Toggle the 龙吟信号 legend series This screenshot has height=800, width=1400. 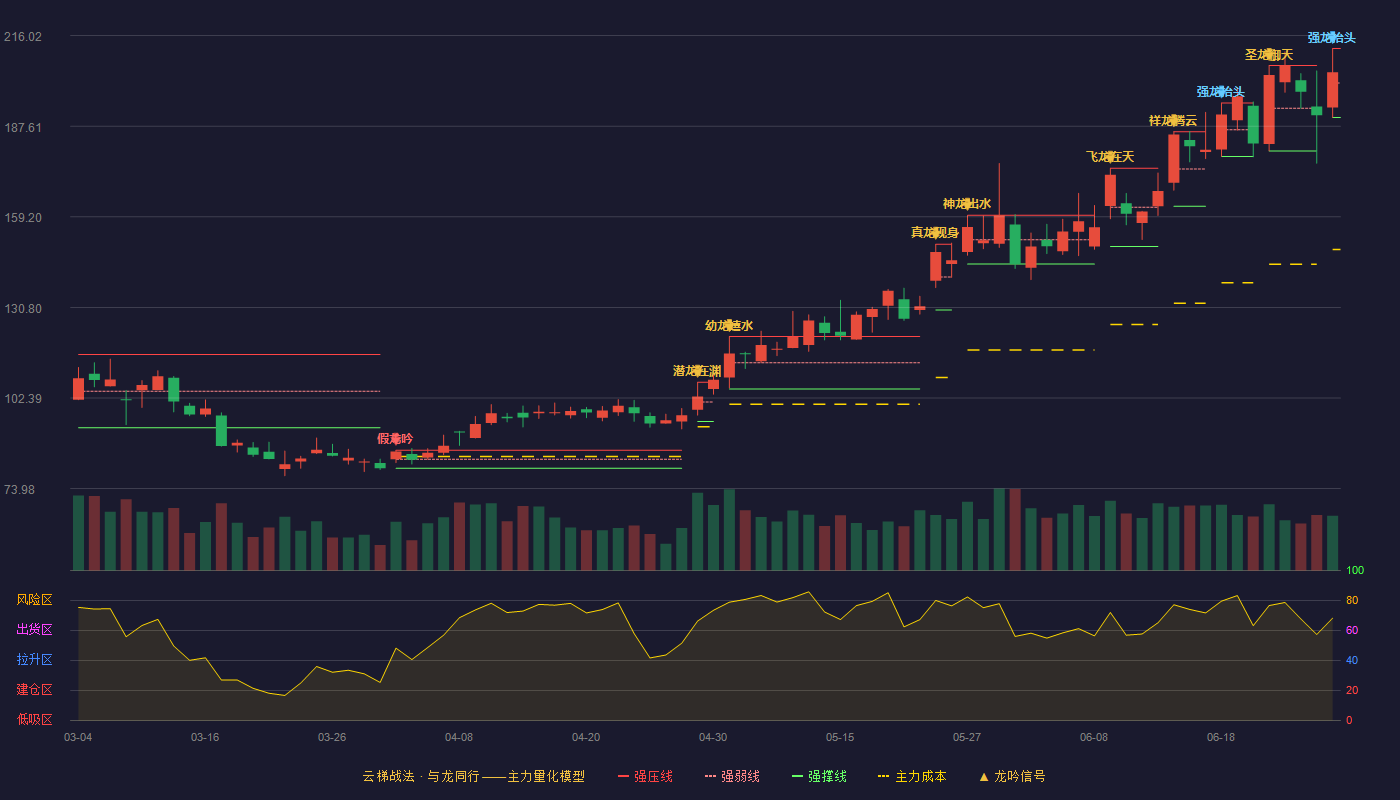pos(1011,776)
